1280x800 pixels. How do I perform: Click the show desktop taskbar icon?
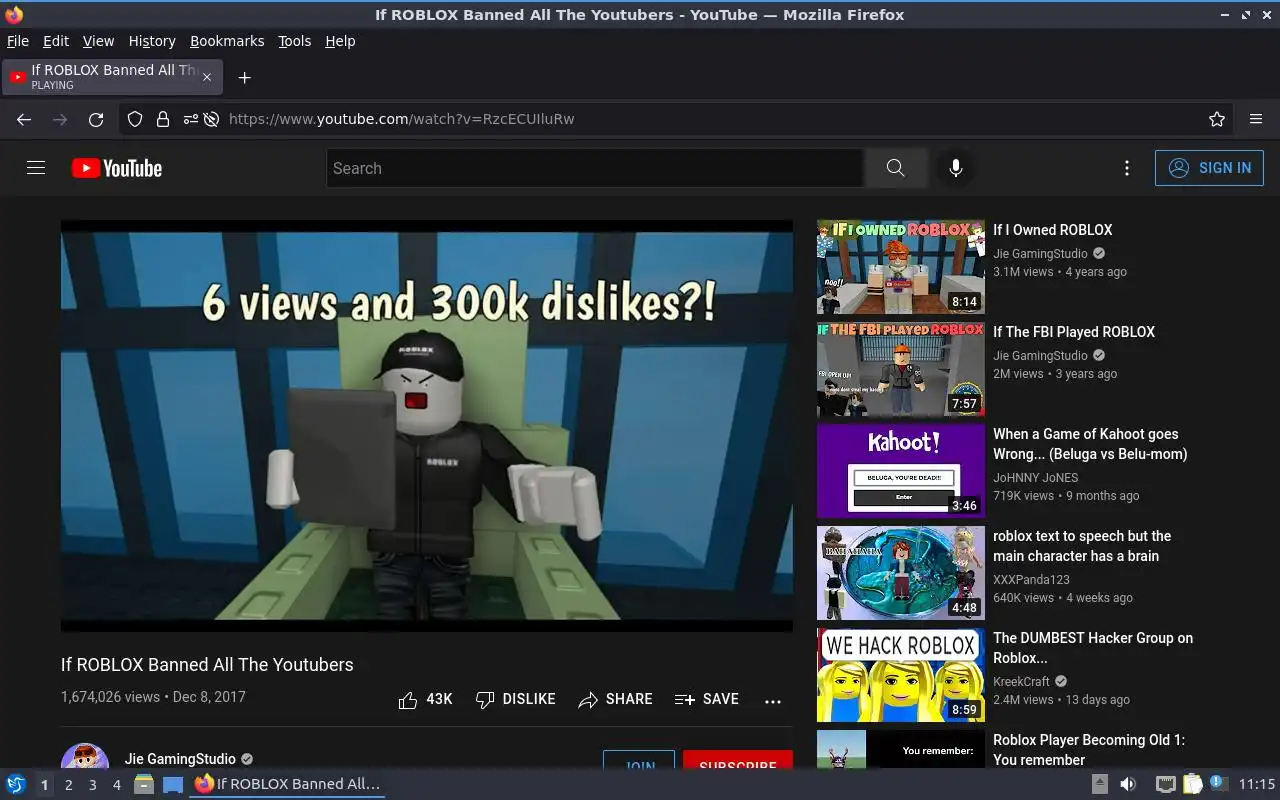(173, 784)
